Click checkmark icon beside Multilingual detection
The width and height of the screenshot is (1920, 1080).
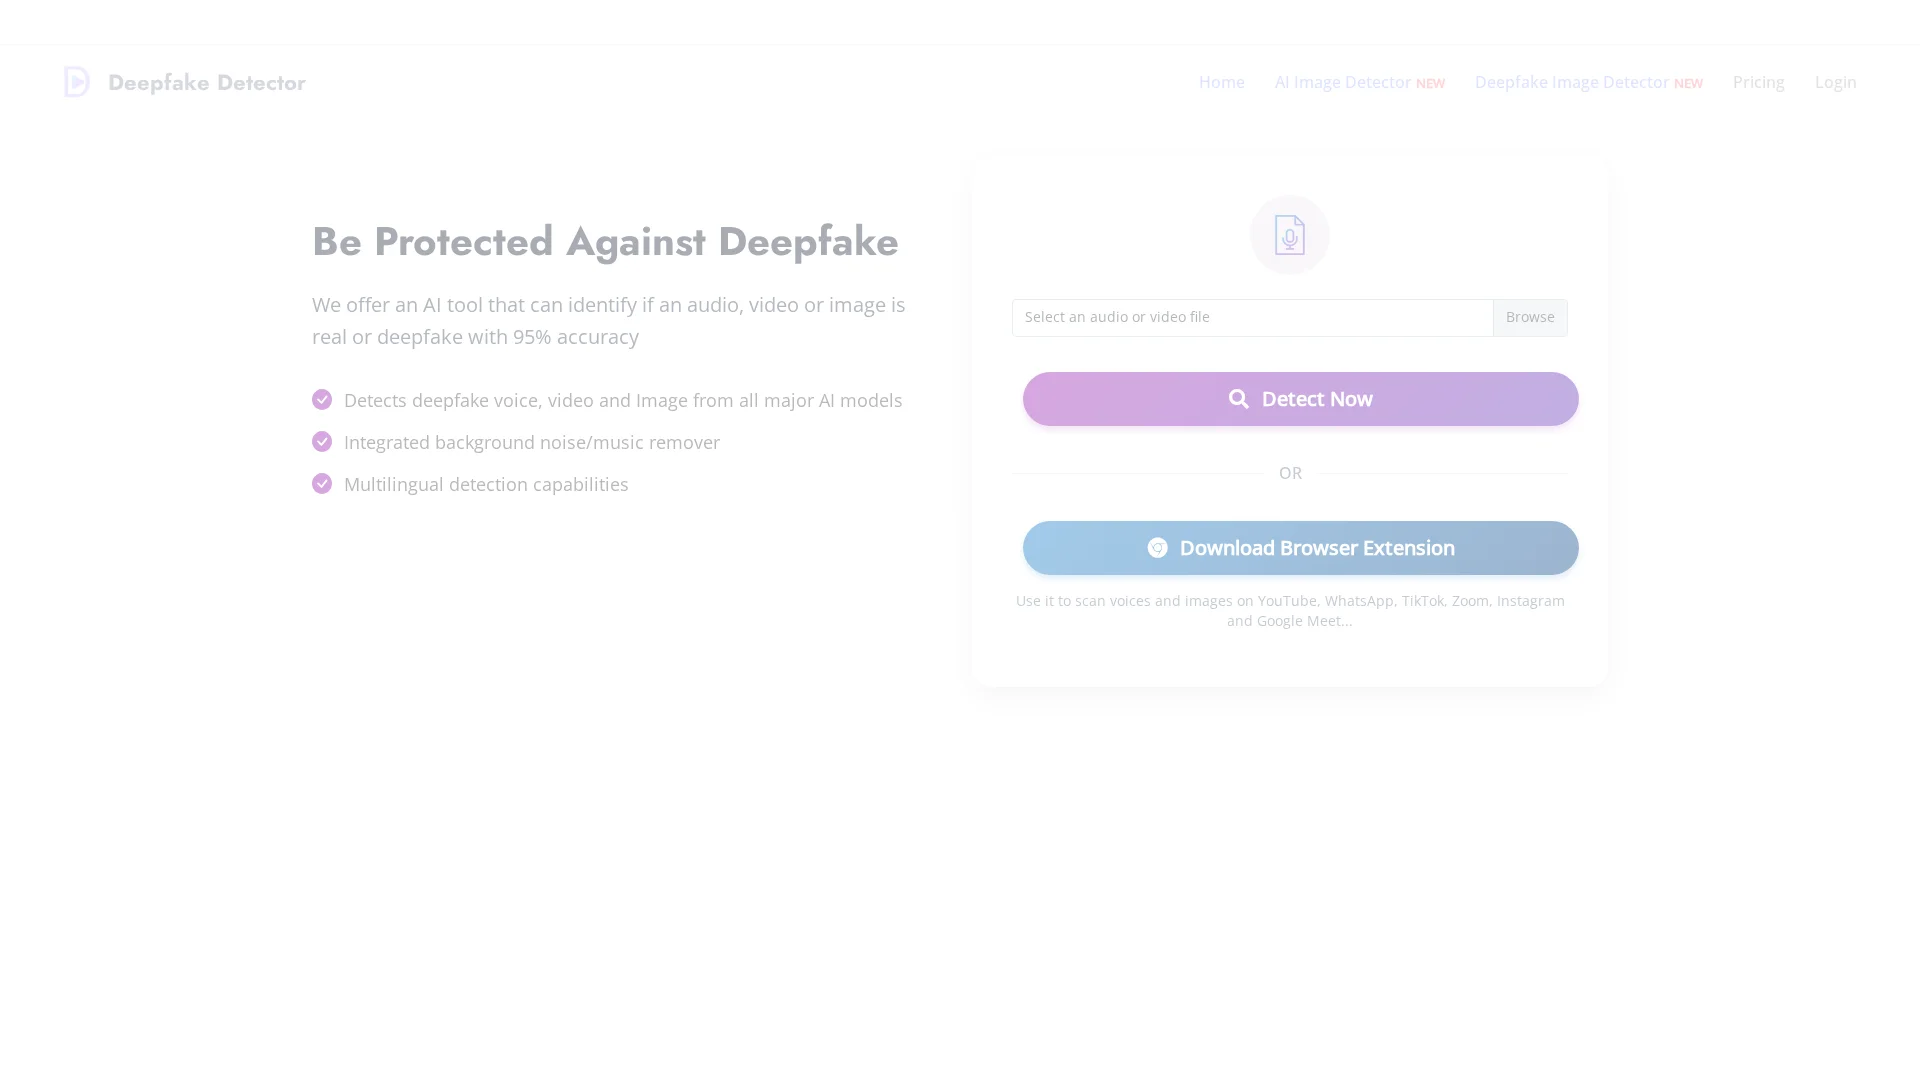322,484
